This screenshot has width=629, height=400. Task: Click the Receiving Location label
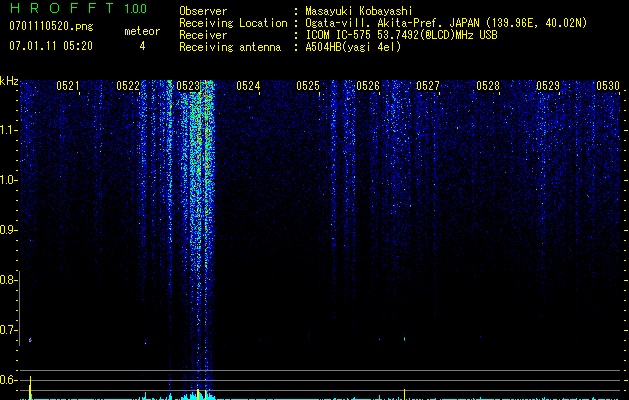click(x=233, y=23)
